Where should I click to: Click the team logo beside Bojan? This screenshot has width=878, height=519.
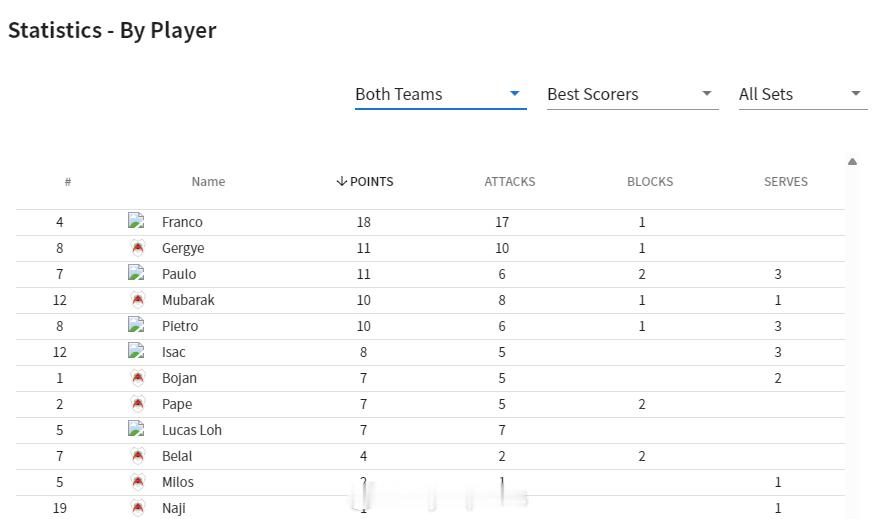137,378
